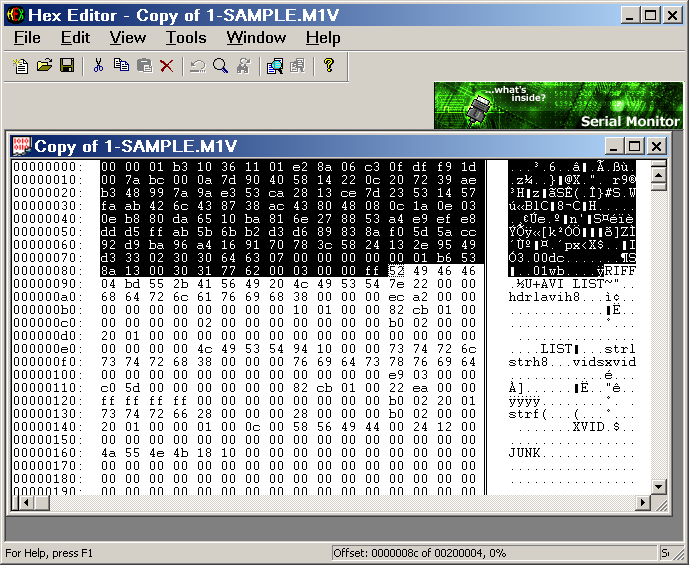Click the New file toolbar icon
Viewport: 689px width, 565px height.
[x=20, y=66]
